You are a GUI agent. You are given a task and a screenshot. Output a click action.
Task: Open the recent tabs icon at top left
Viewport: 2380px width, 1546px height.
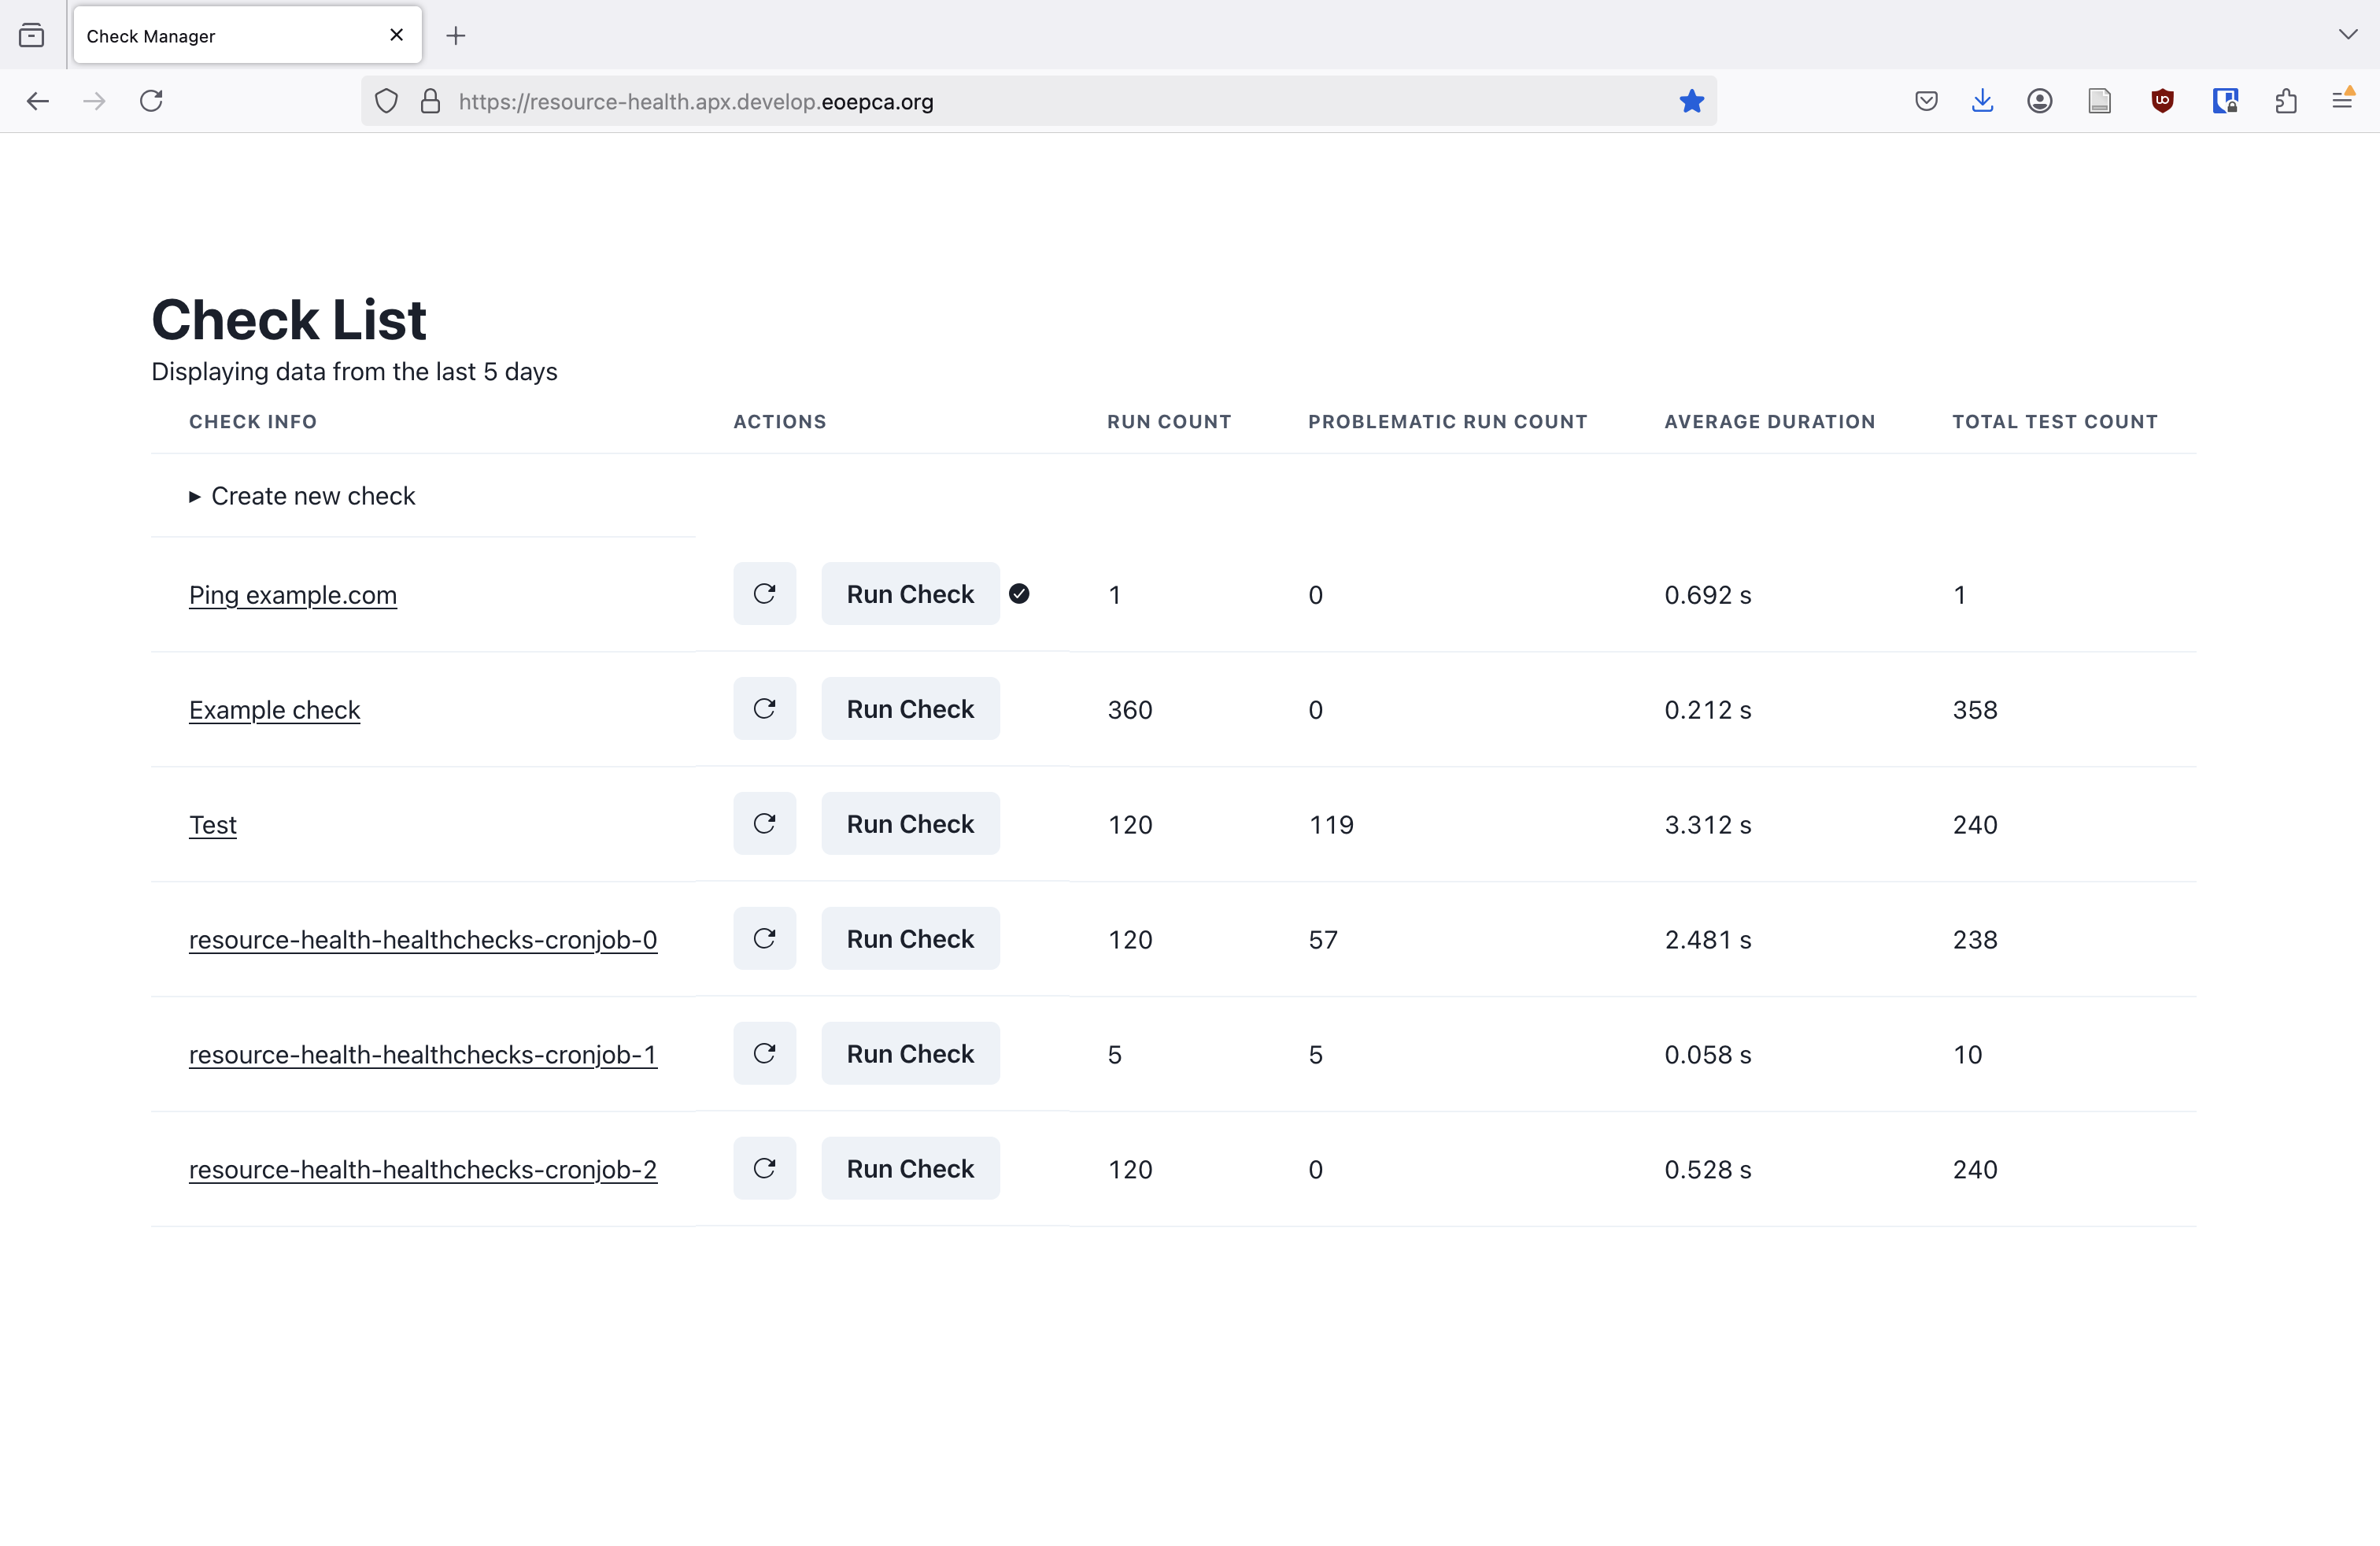pyautogui.click(x=32, y=36)
